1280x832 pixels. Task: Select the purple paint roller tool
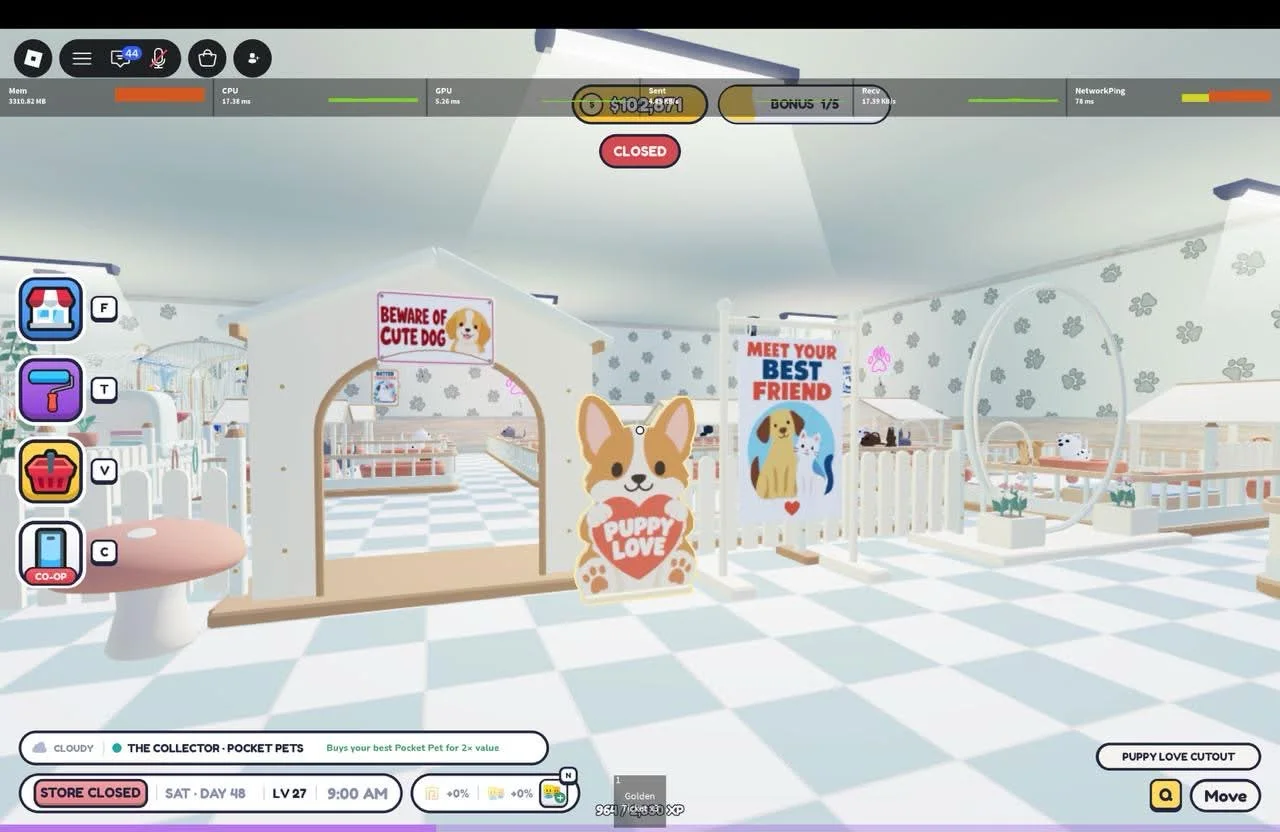coord(50,390)
